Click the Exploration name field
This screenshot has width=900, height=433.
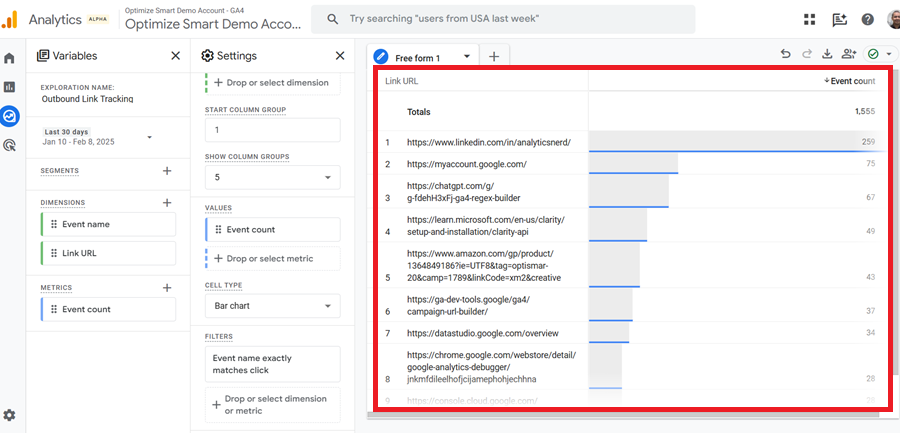(87, 99)
